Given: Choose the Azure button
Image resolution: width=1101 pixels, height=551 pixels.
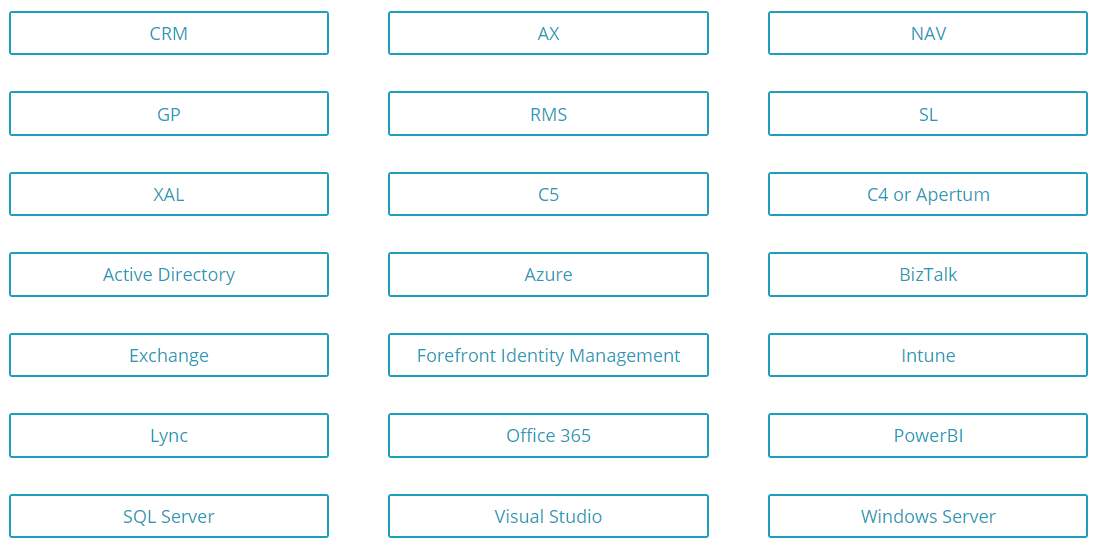Looking at the screenshot, I should (x=548, y=274).
